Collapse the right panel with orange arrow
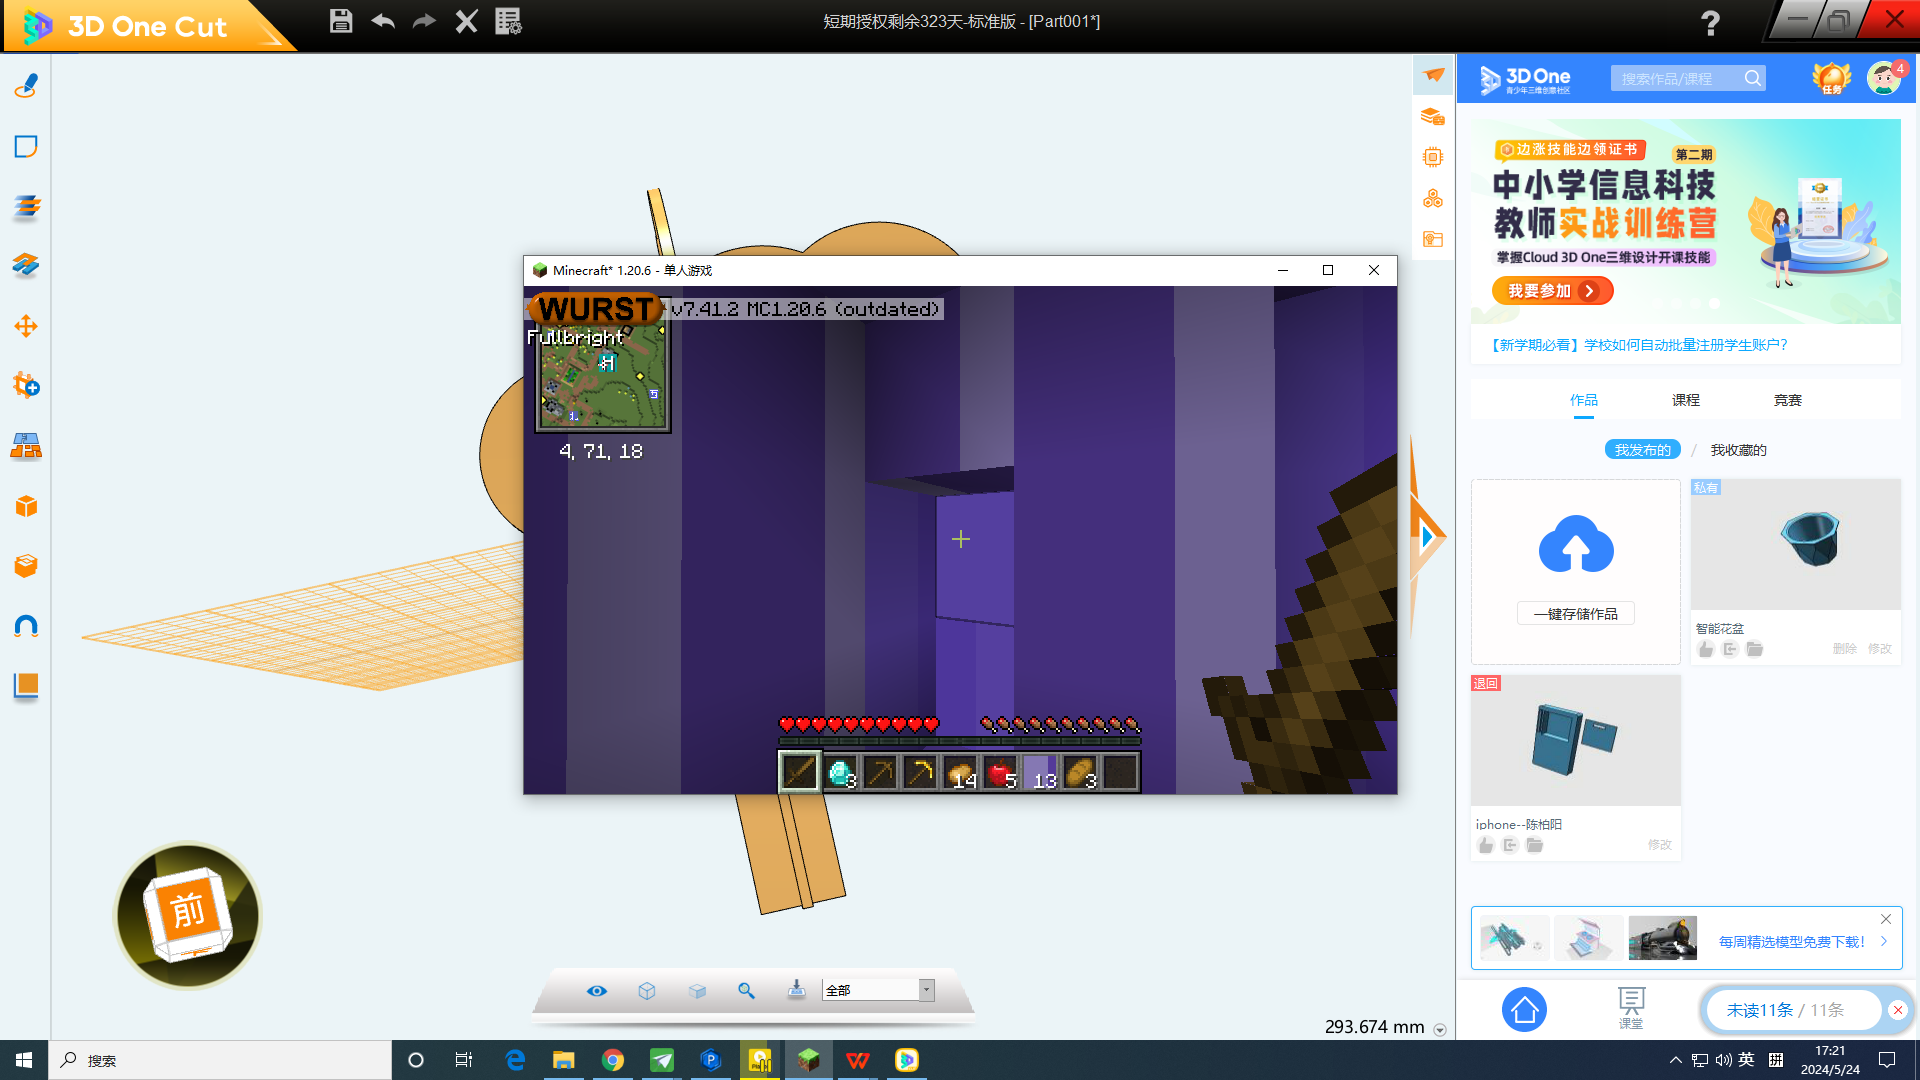The width and height of the screenshot is (1920, 1080). click(1427, 537)
